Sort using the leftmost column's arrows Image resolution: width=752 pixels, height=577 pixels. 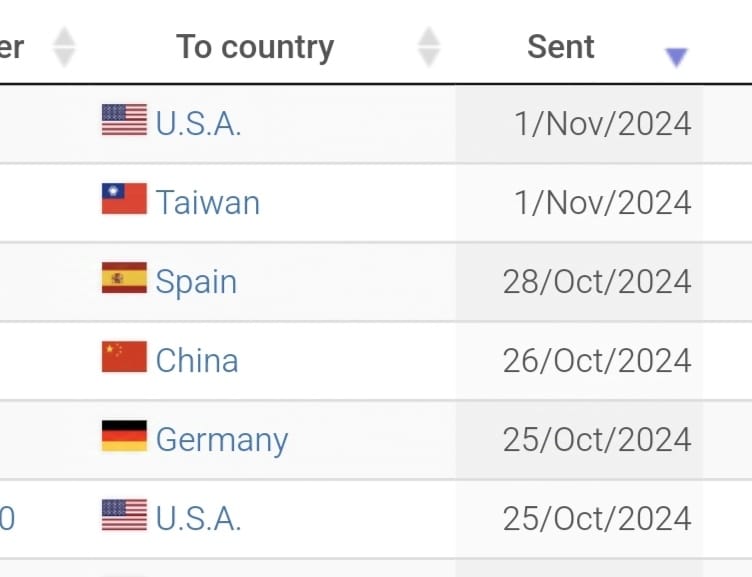tap(64, 47)
